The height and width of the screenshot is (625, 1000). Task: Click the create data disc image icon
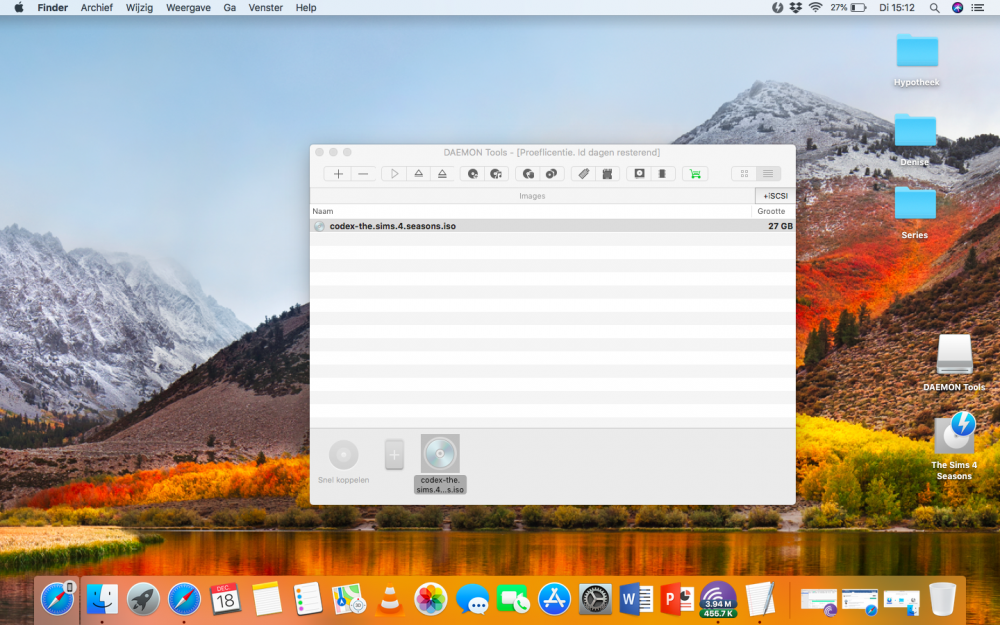click(x=473, y=174)
